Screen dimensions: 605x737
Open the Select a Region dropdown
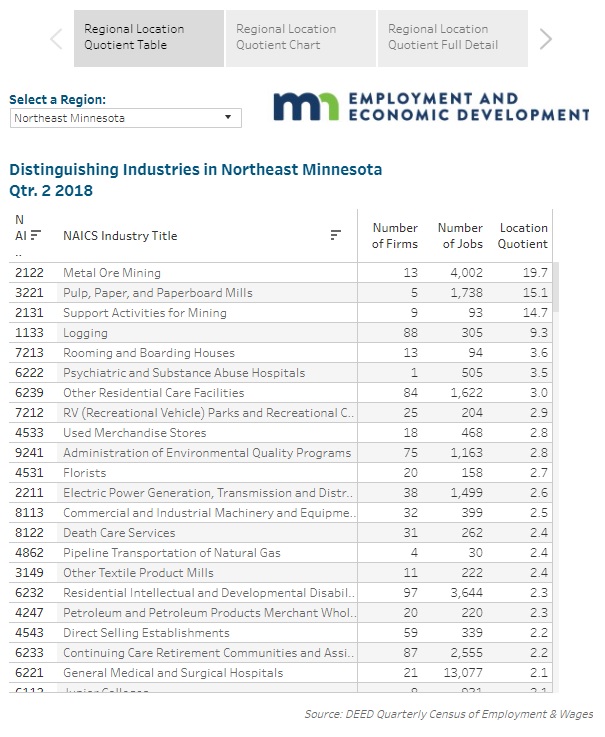click(x=126, y=118)
